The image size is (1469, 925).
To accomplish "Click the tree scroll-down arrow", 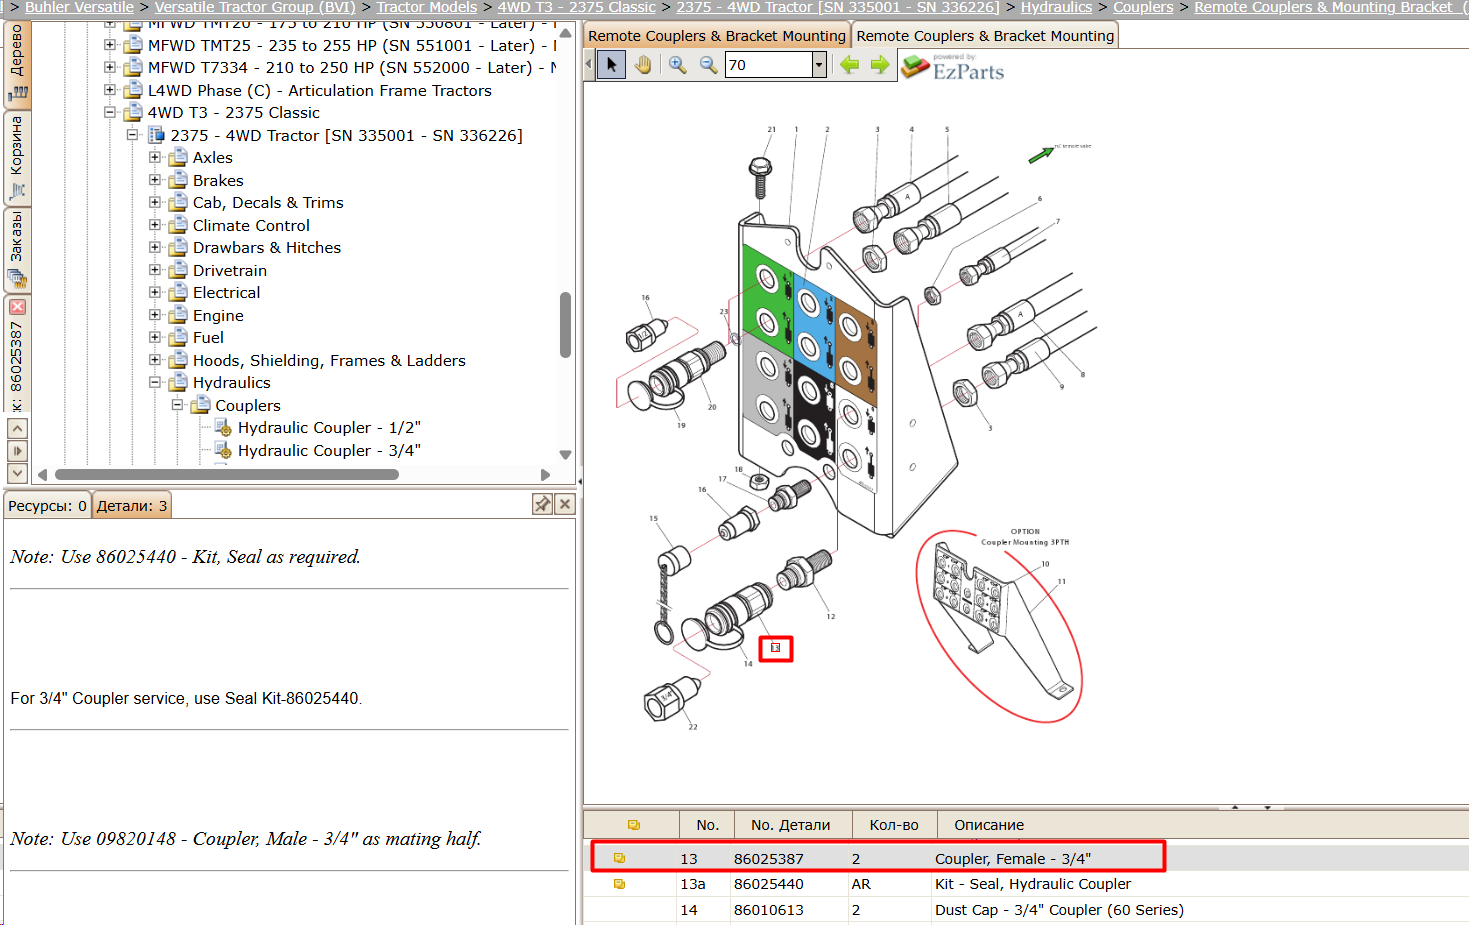I will 565,454.
